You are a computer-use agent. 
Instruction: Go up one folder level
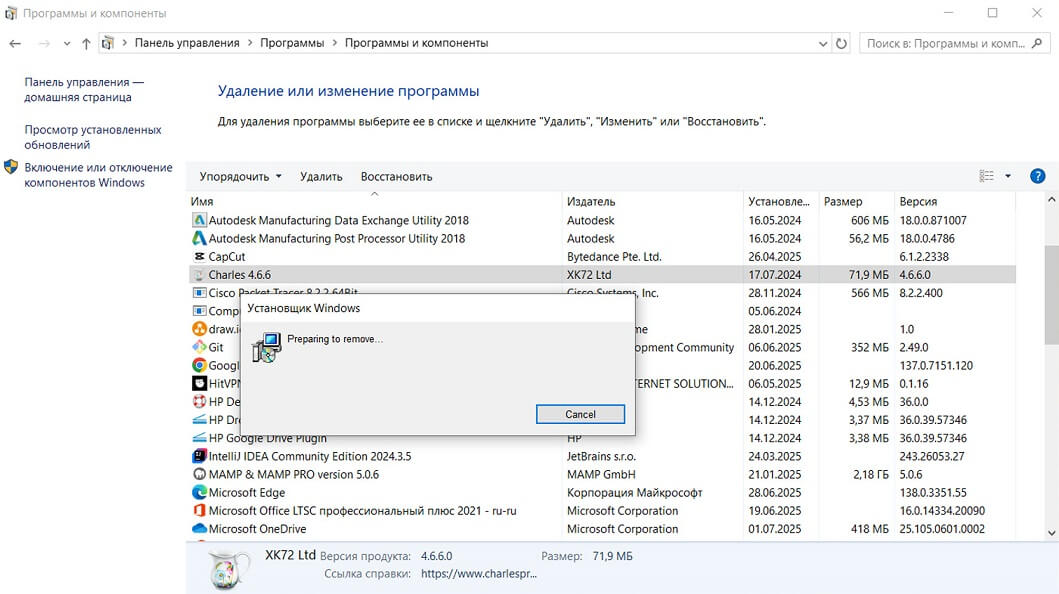tap(86, 43)
